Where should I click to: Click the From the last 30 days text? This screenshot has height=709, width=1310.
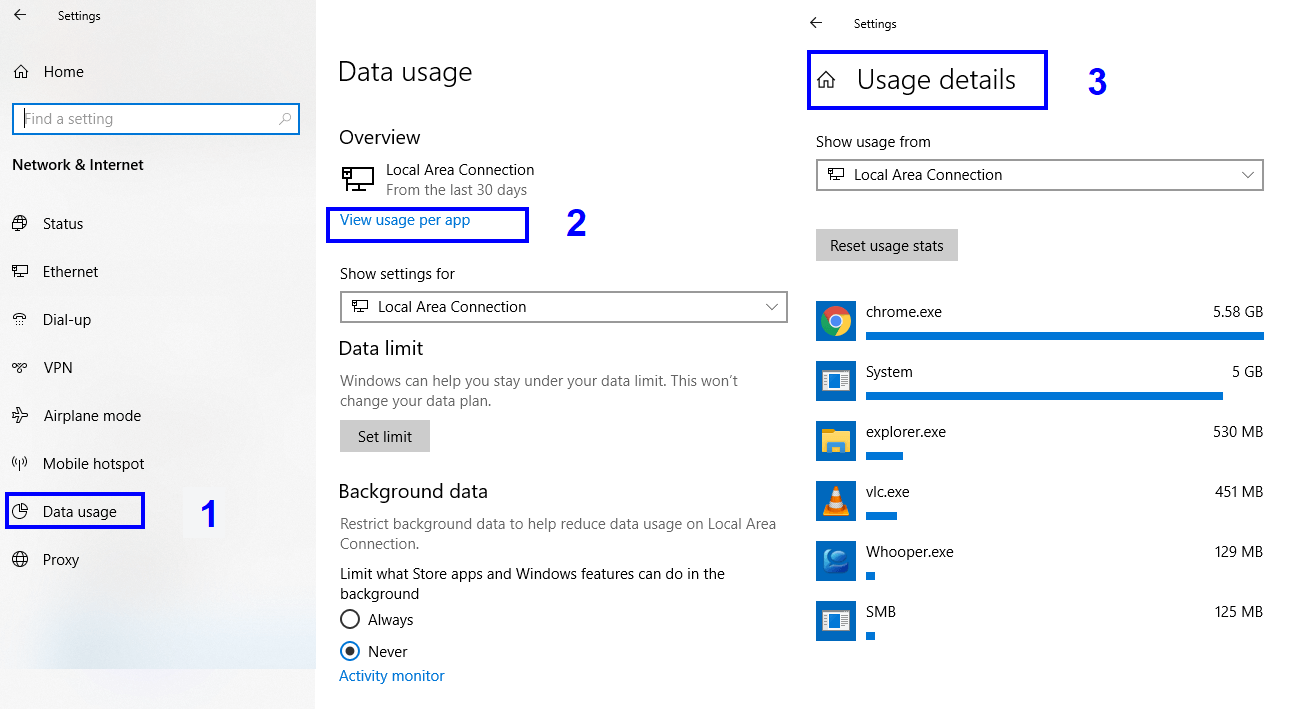[456, 190]
